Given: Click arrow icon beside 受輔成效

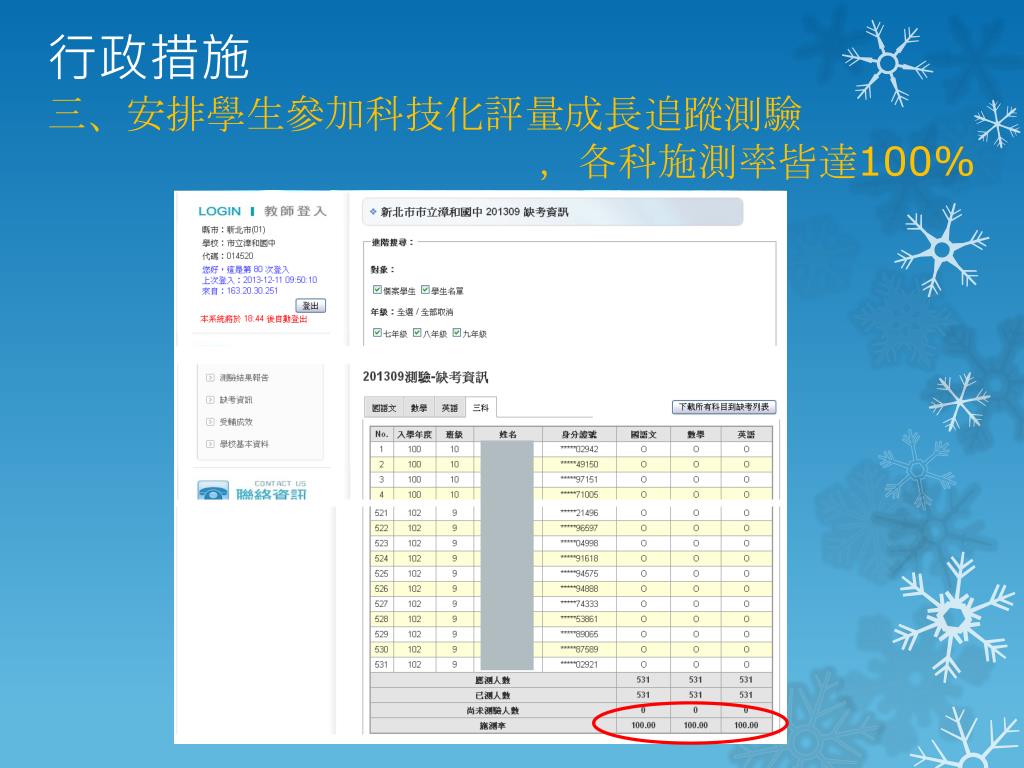Looking at the screenshot, I should 210,422.
